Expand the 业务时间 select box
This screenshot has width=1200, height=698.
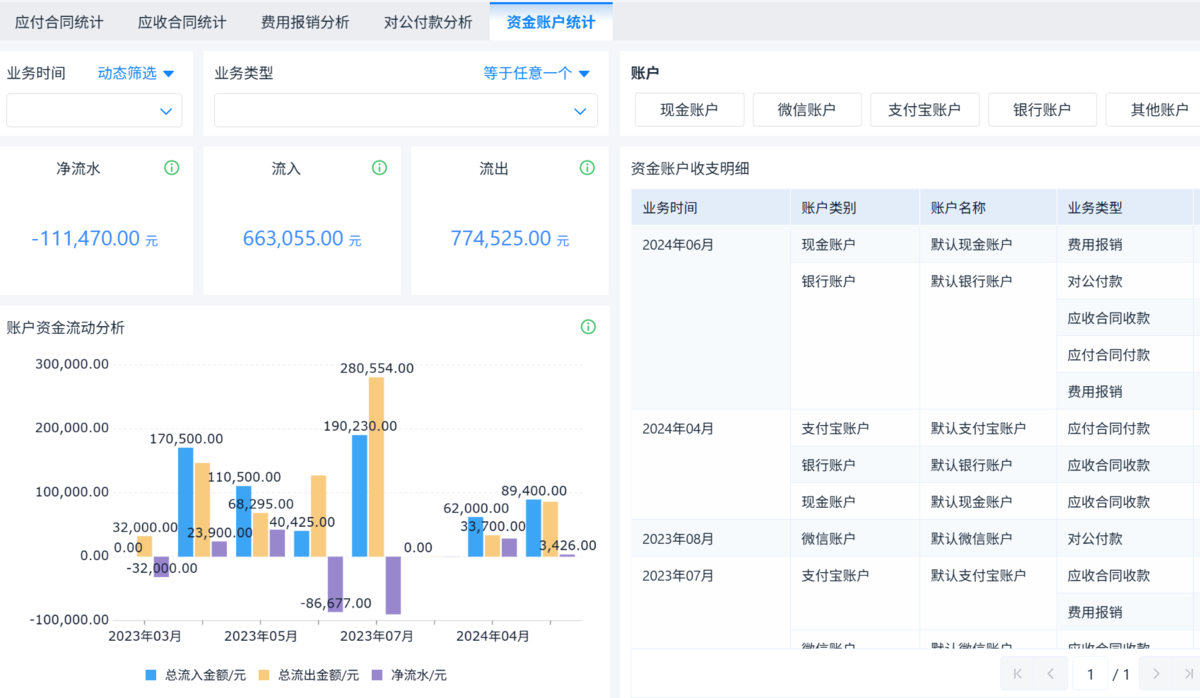[94, 111]
